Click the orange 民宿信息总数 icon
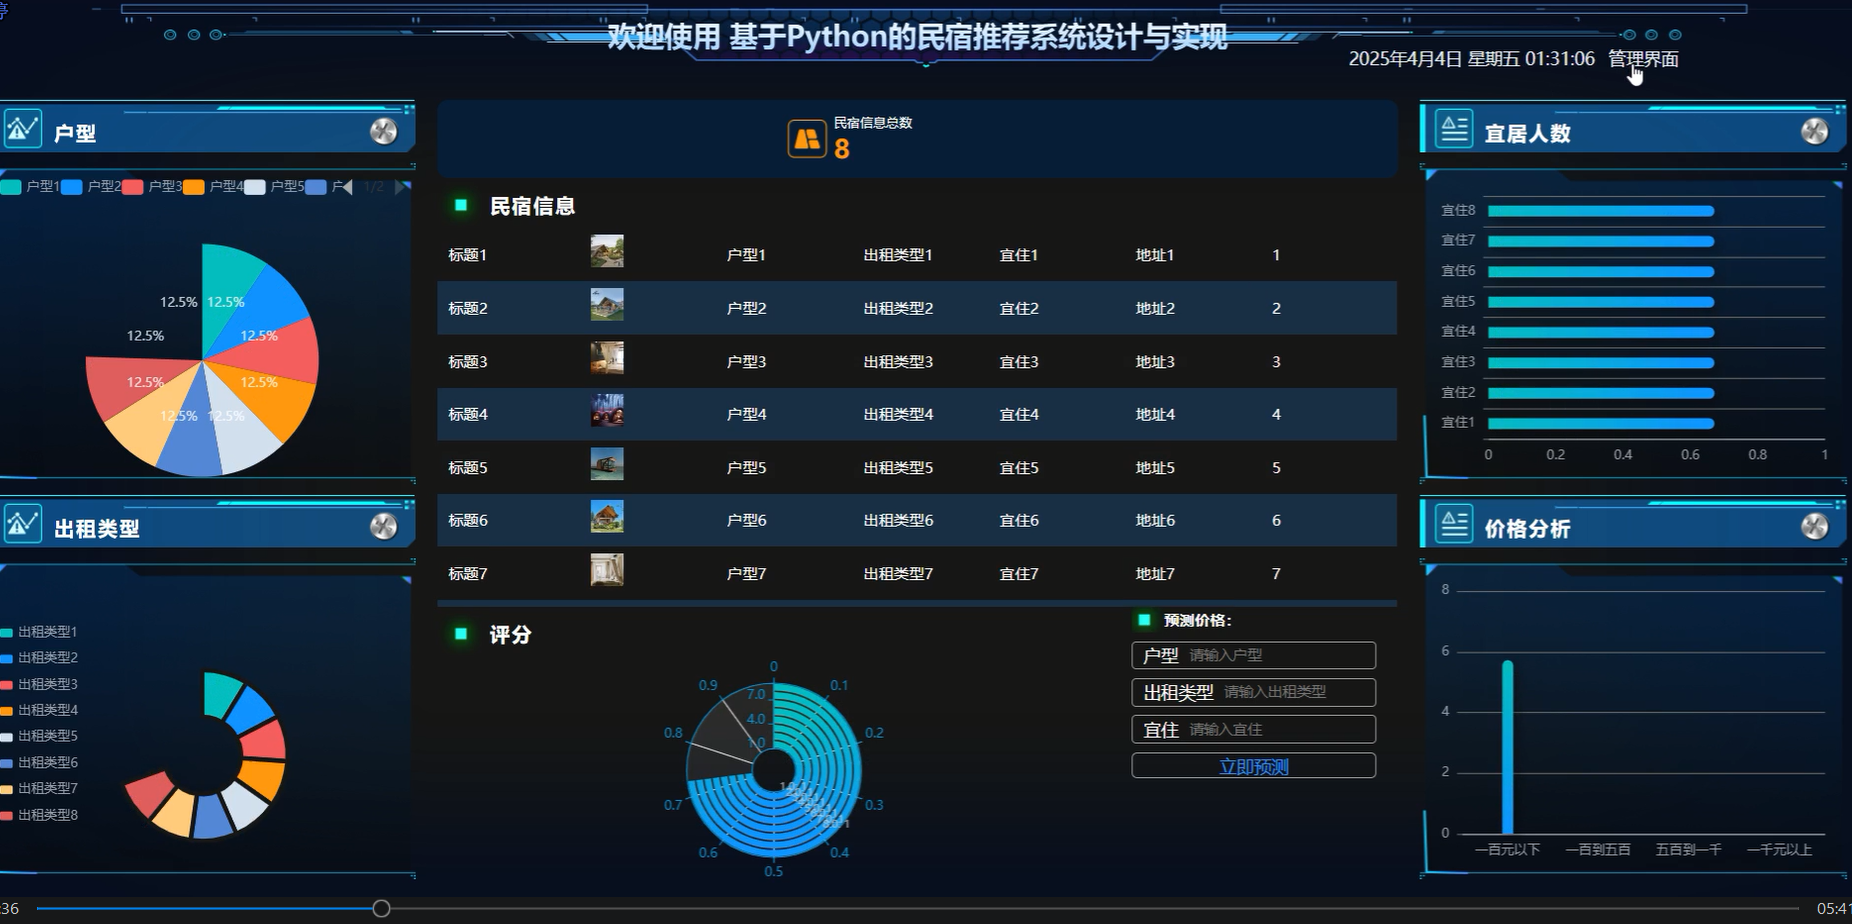The image size is (1852, 924). point(807,139)
